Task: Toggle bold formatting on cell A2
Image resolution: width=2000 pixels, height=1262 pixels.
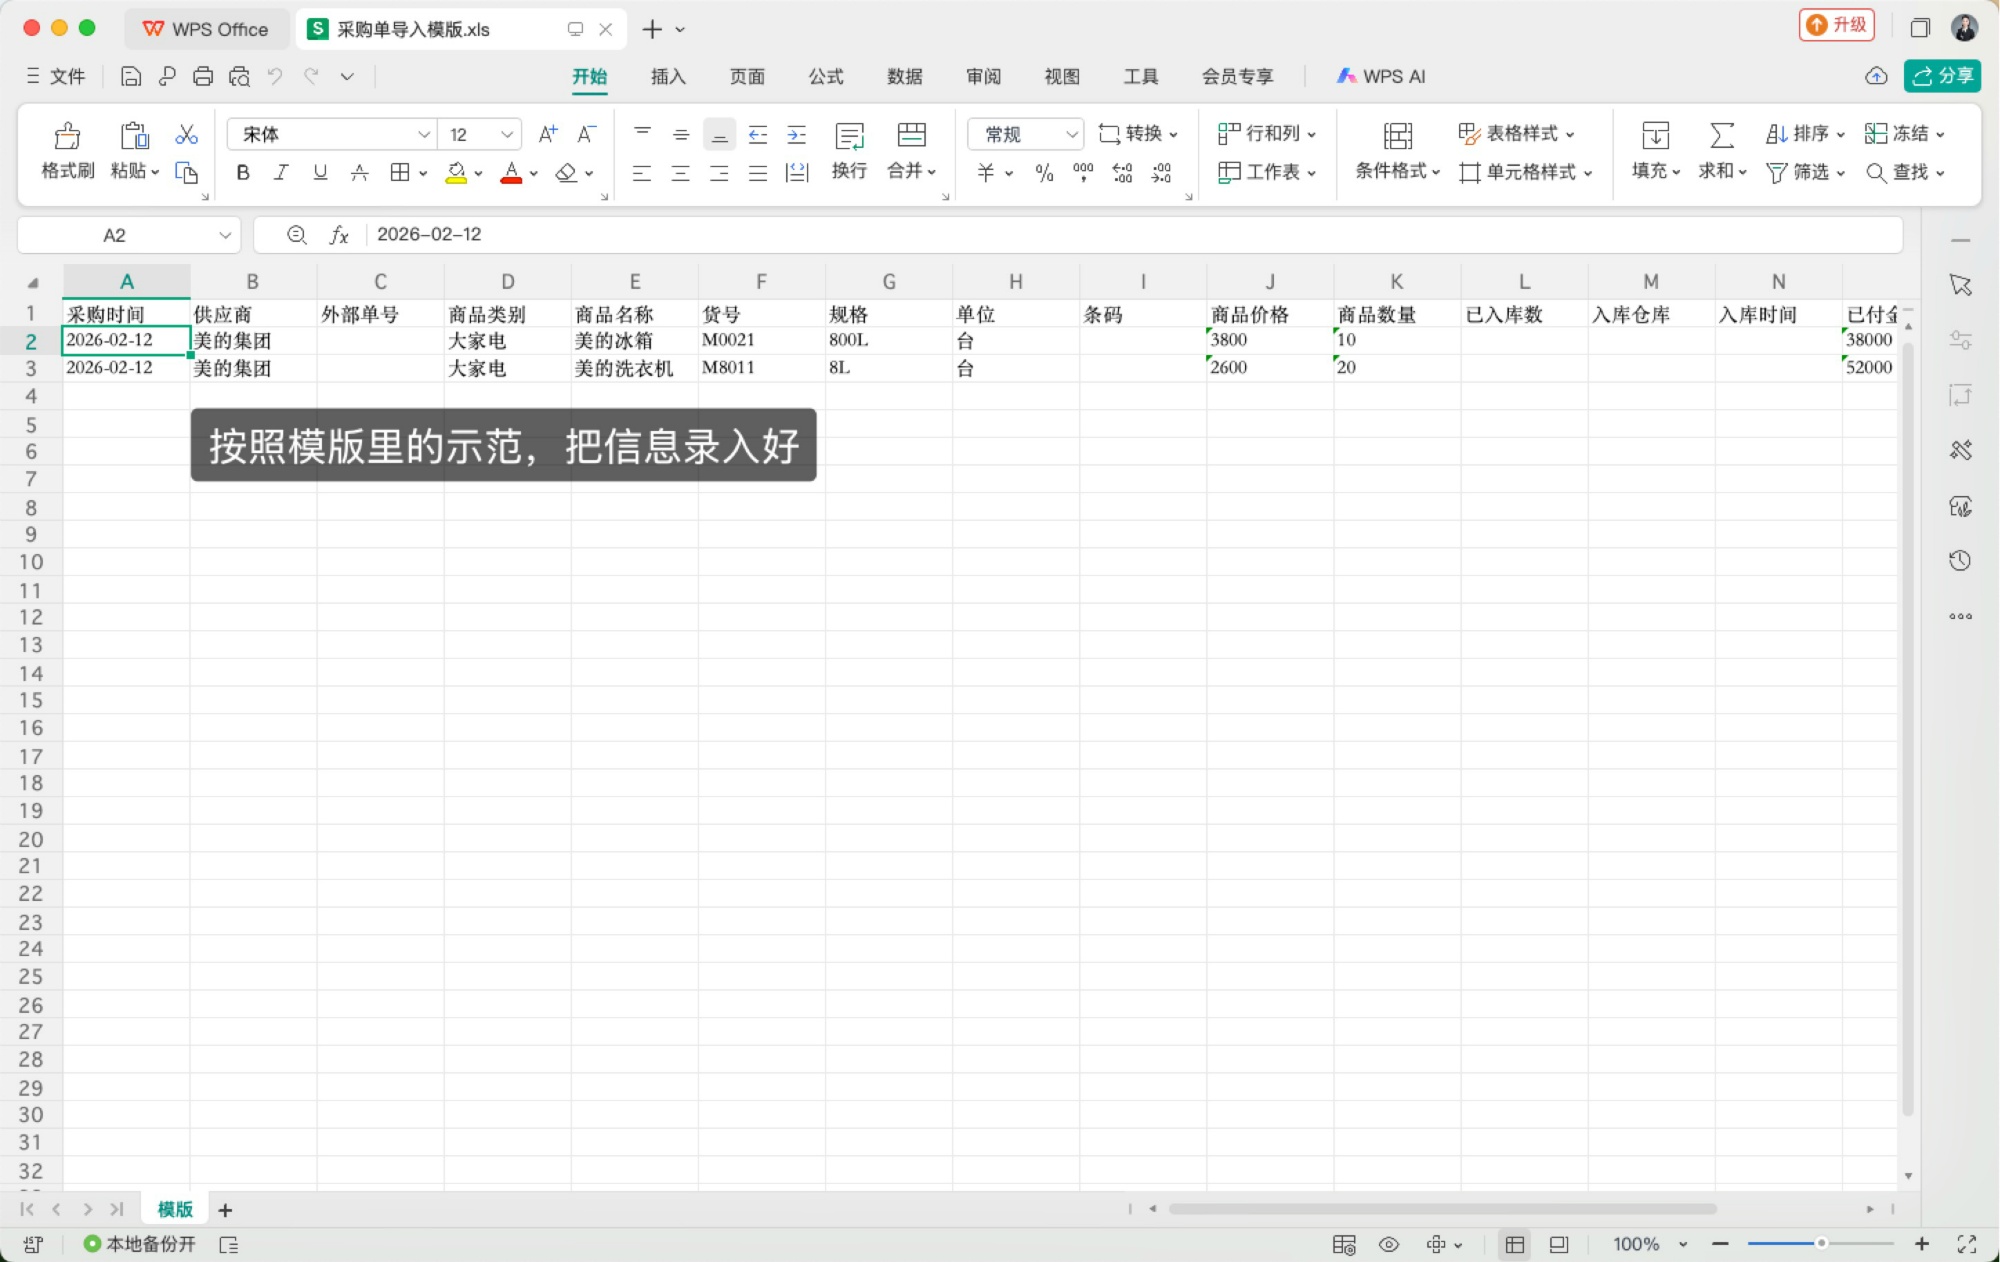Action: (x=241, y=171)
